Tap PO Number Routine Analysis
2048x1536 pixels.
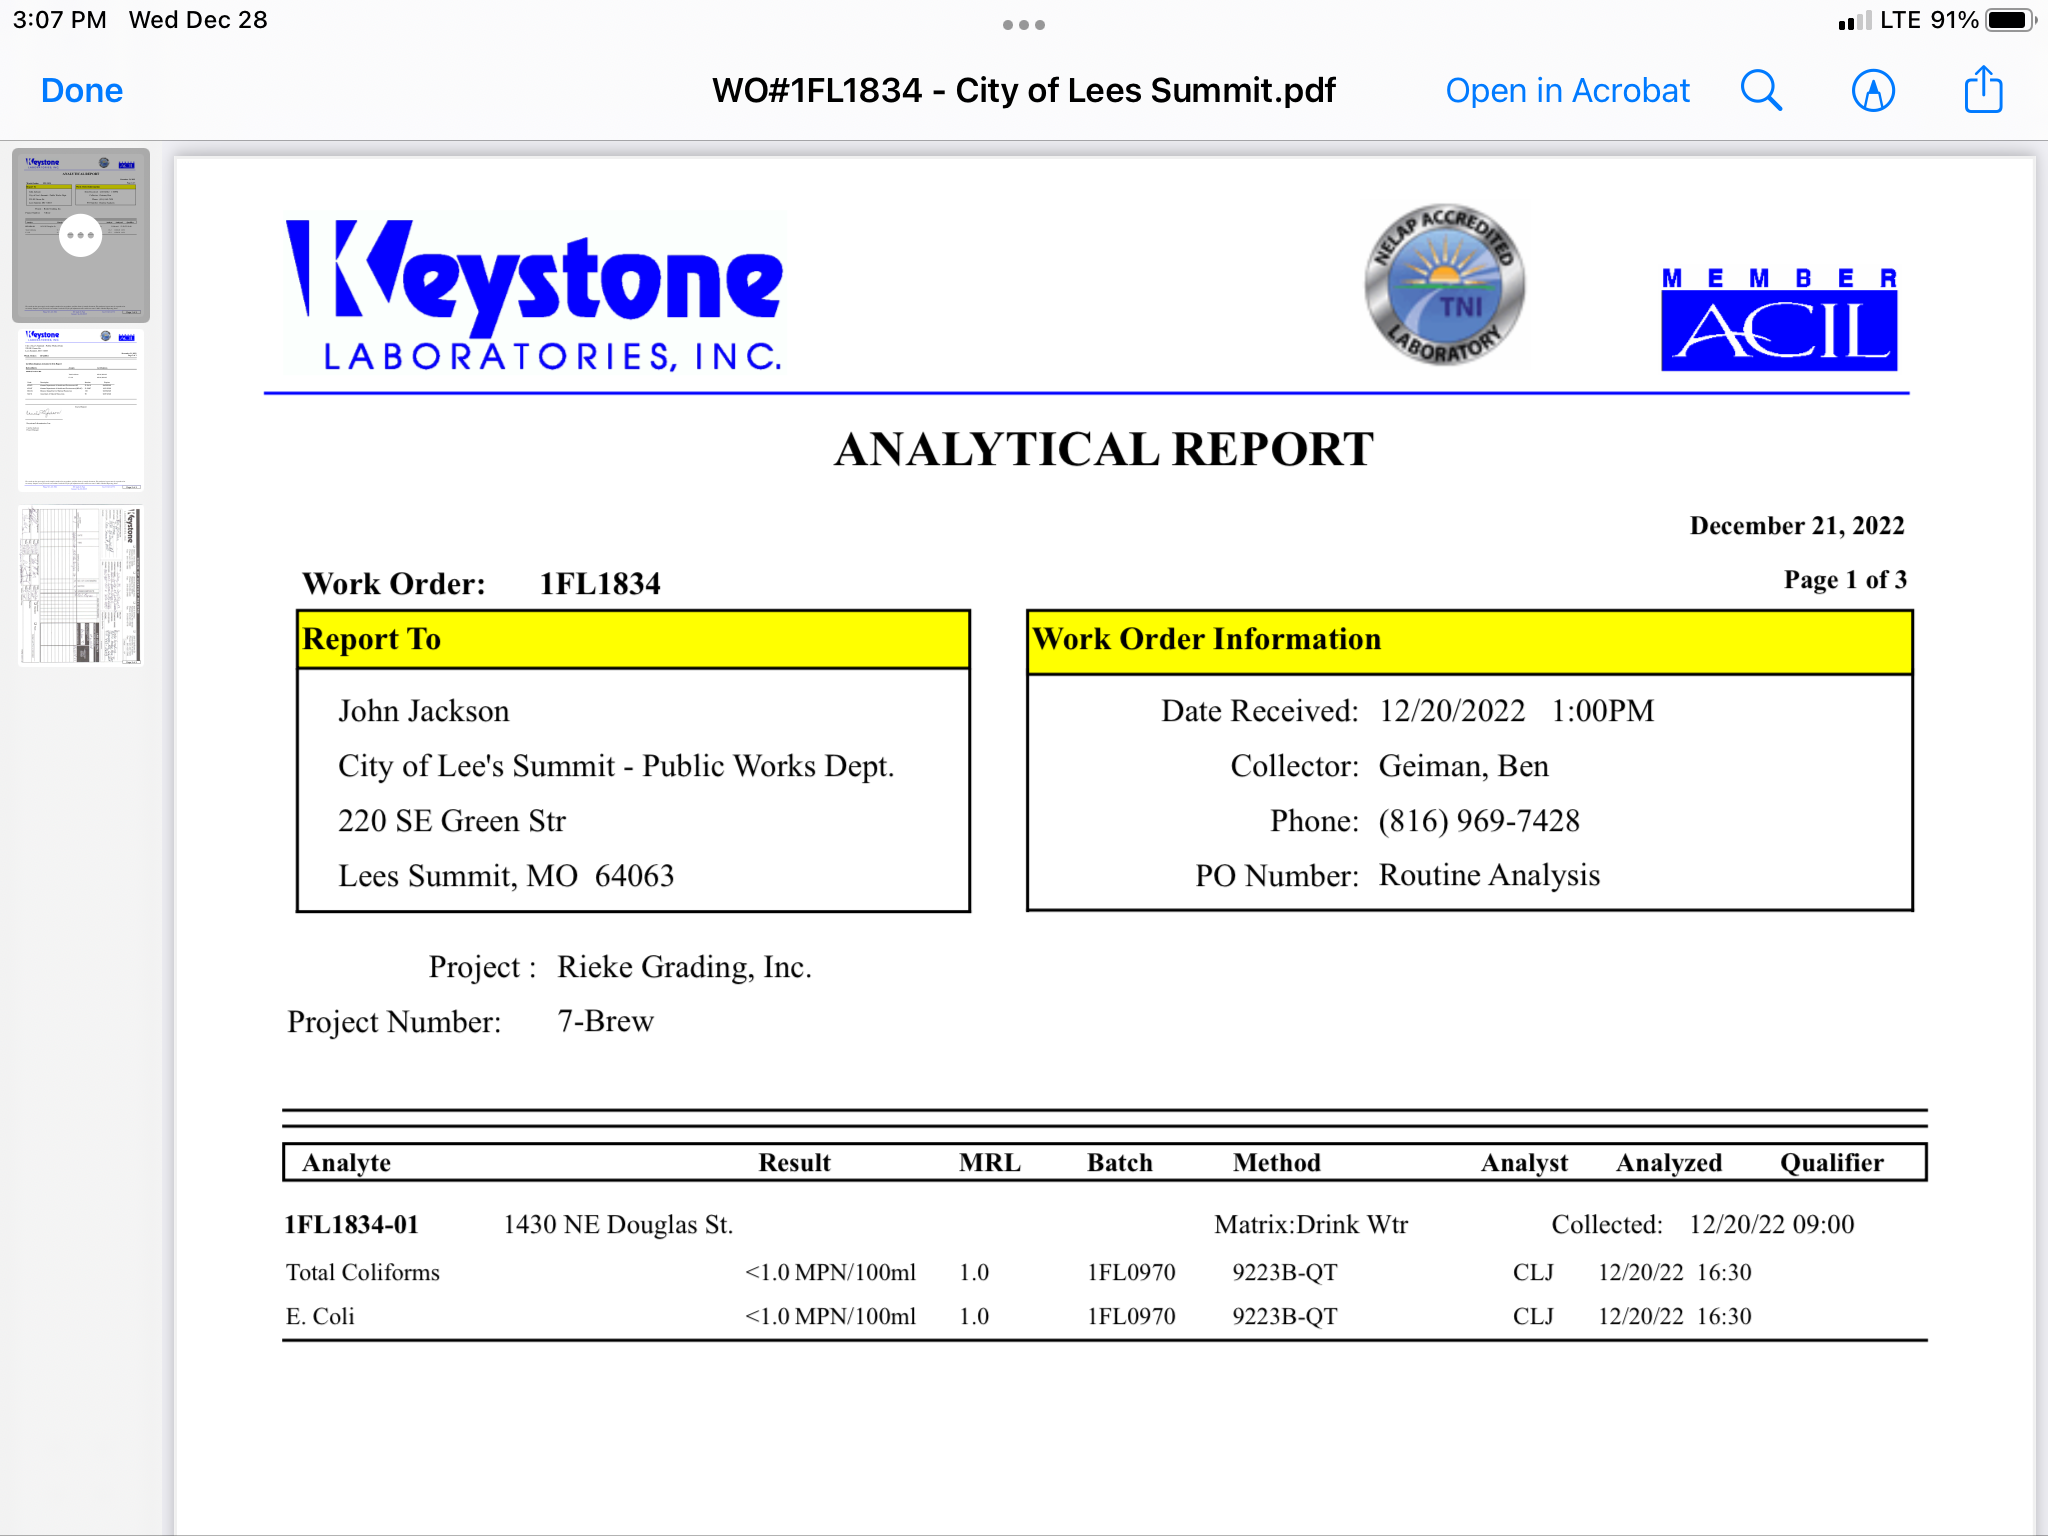coord(1489,875)
